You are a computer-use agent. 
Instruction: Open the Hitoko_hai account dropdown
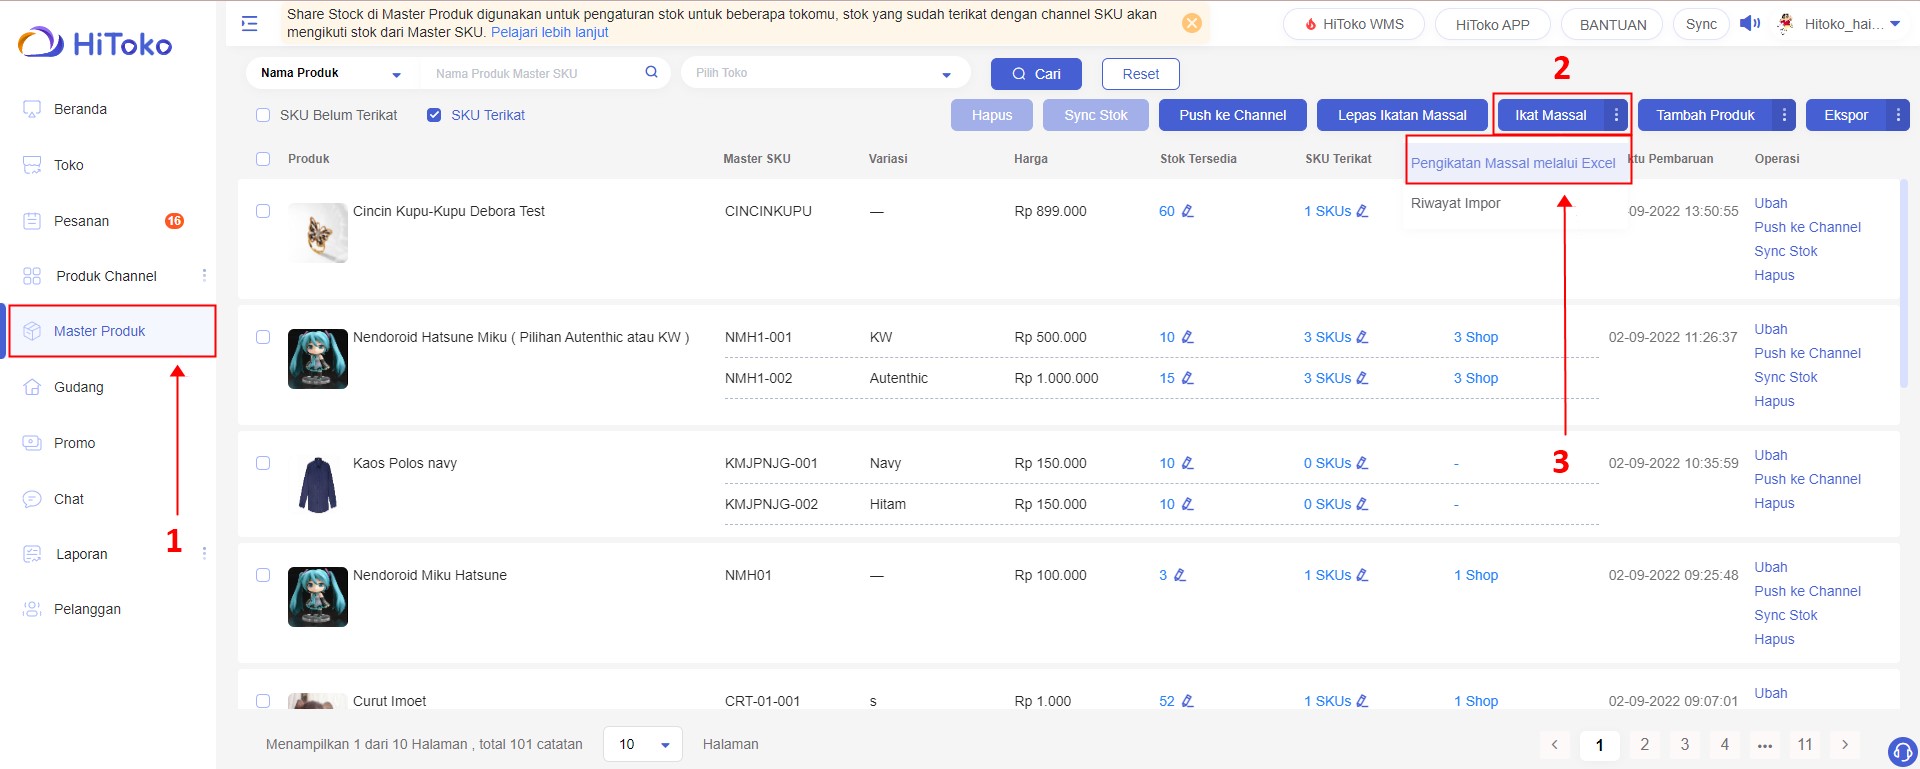[x=1839, y=24]
